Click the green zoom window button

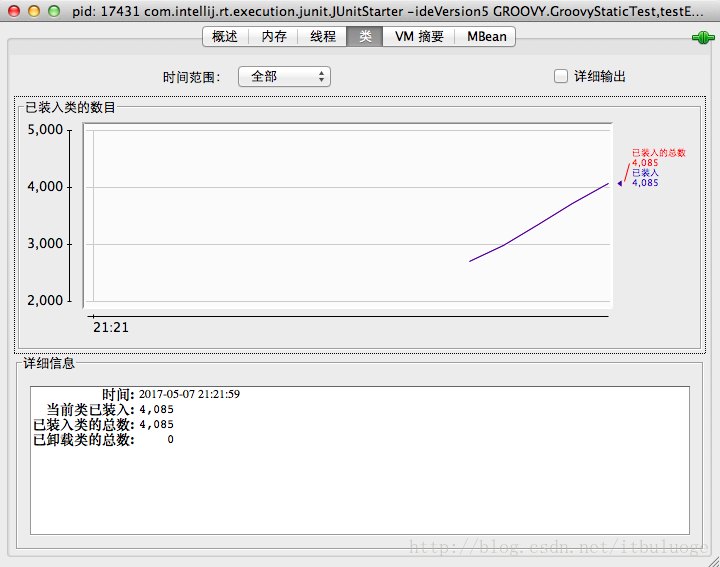point(54,11)
